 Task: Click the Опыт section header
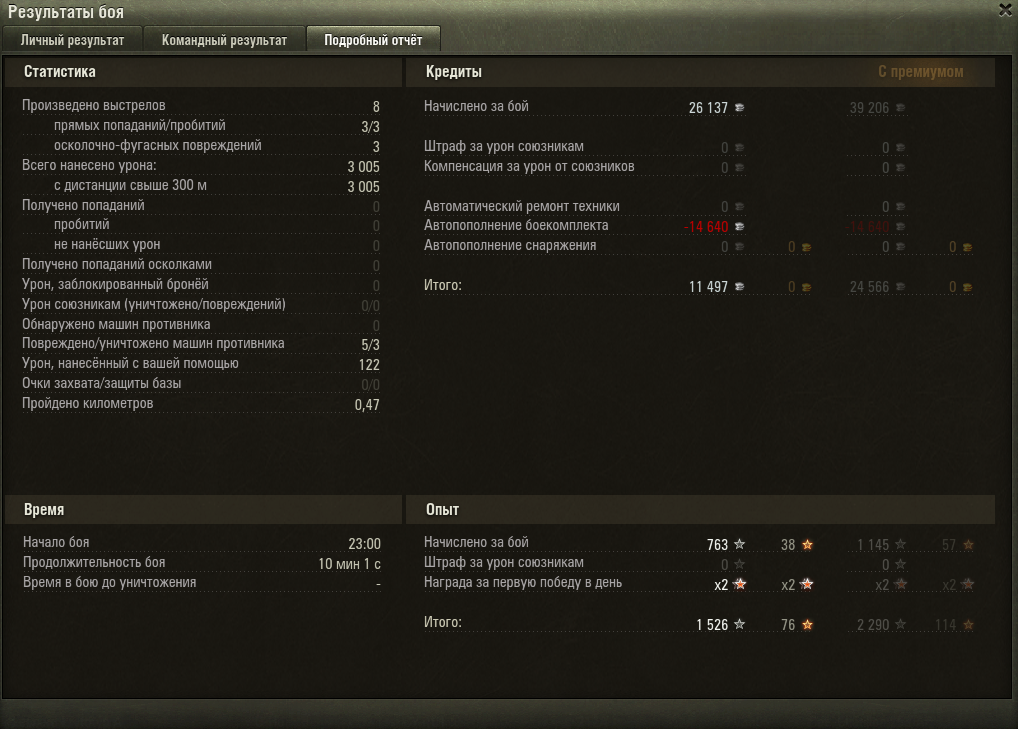coord(442,510)
